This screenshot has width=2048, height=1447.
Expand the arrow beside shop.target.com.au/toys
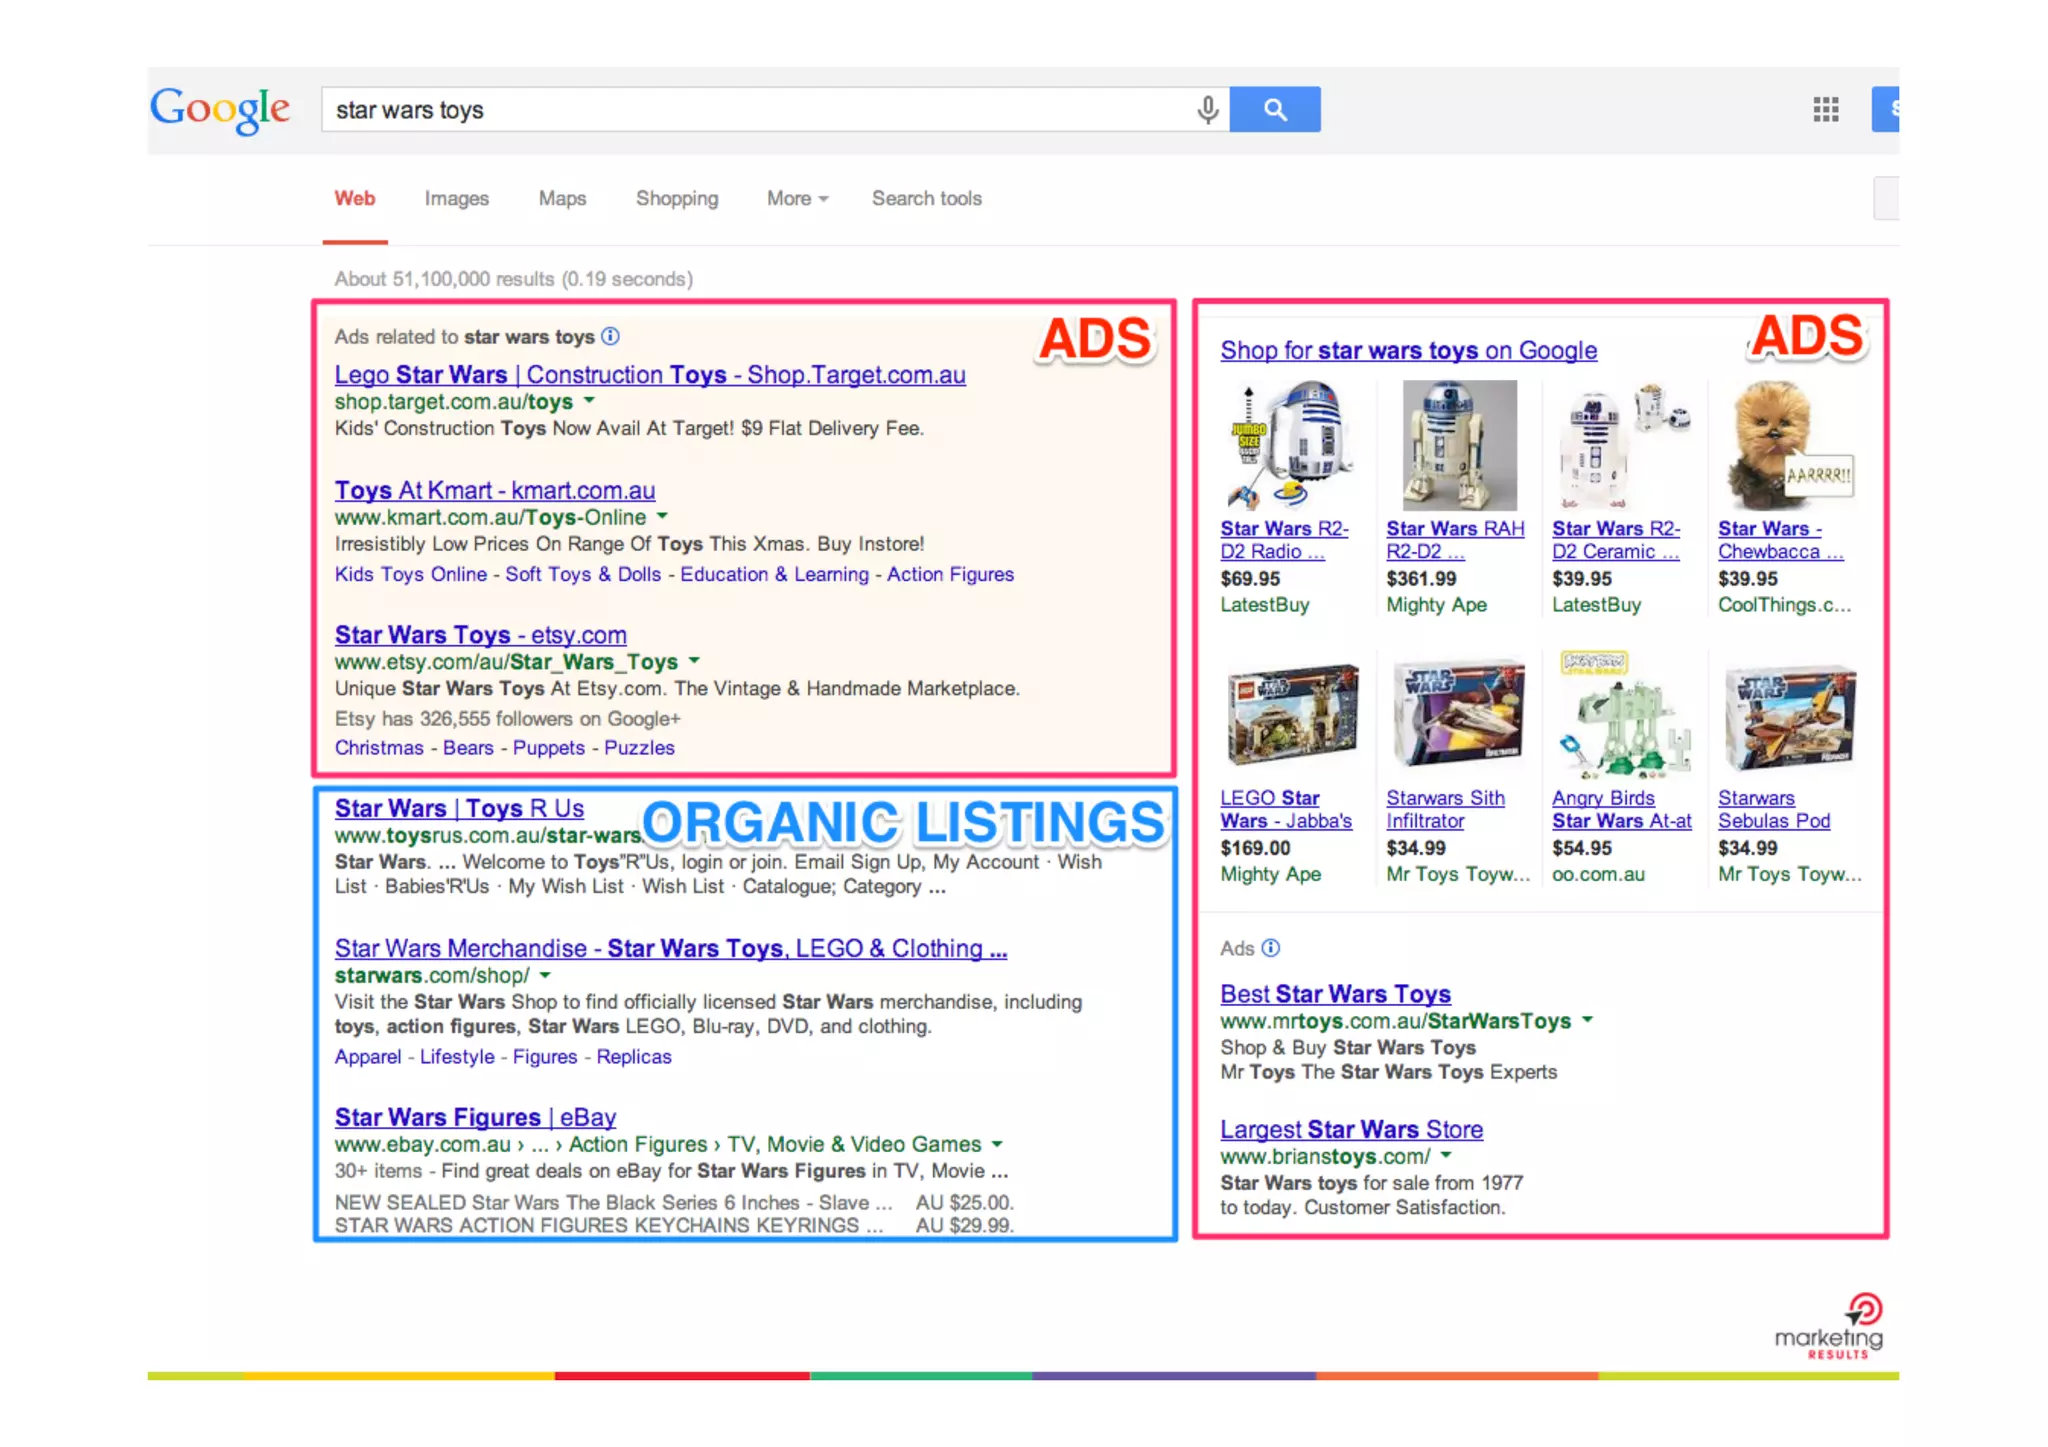pos(589,400)
